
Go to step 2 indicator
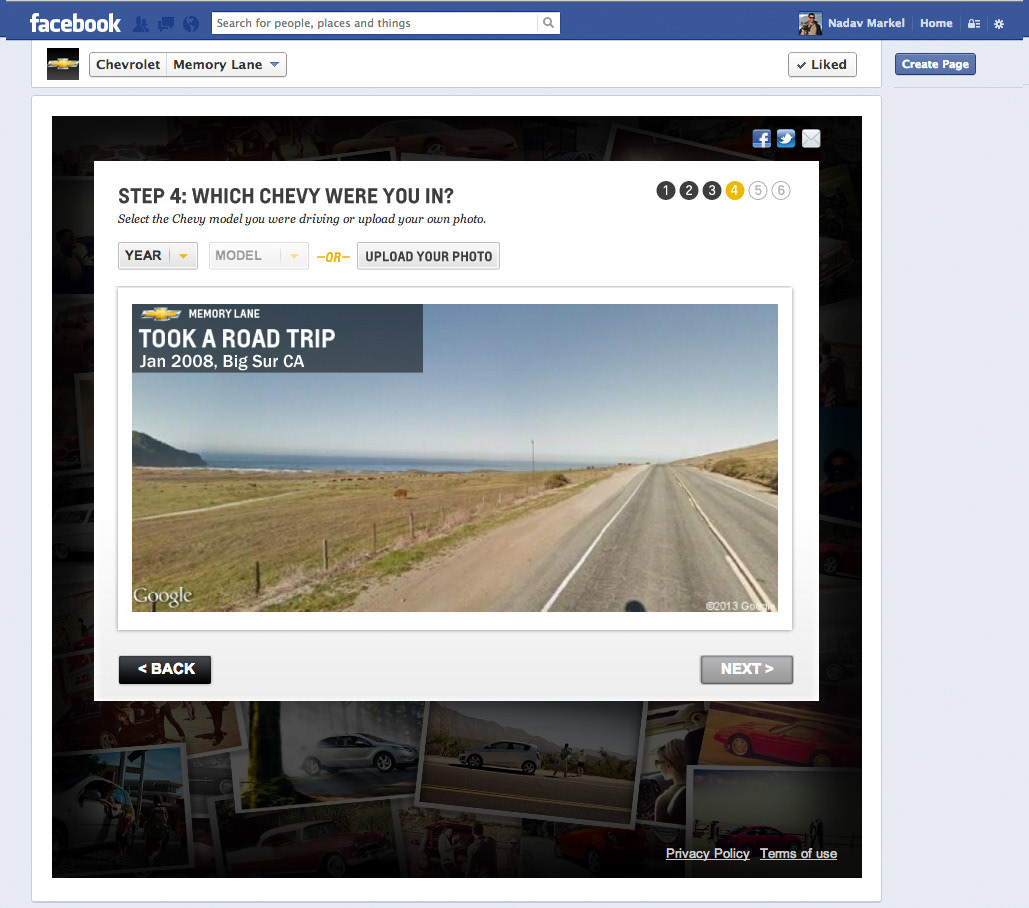(688, 190)
